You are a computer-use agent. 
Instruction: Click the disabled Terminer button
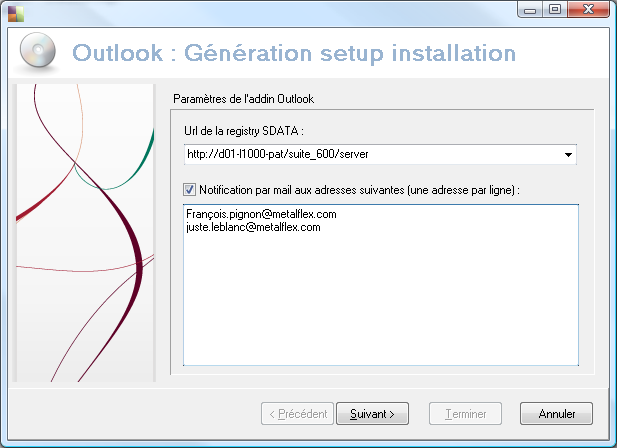(x=466, y=414)
